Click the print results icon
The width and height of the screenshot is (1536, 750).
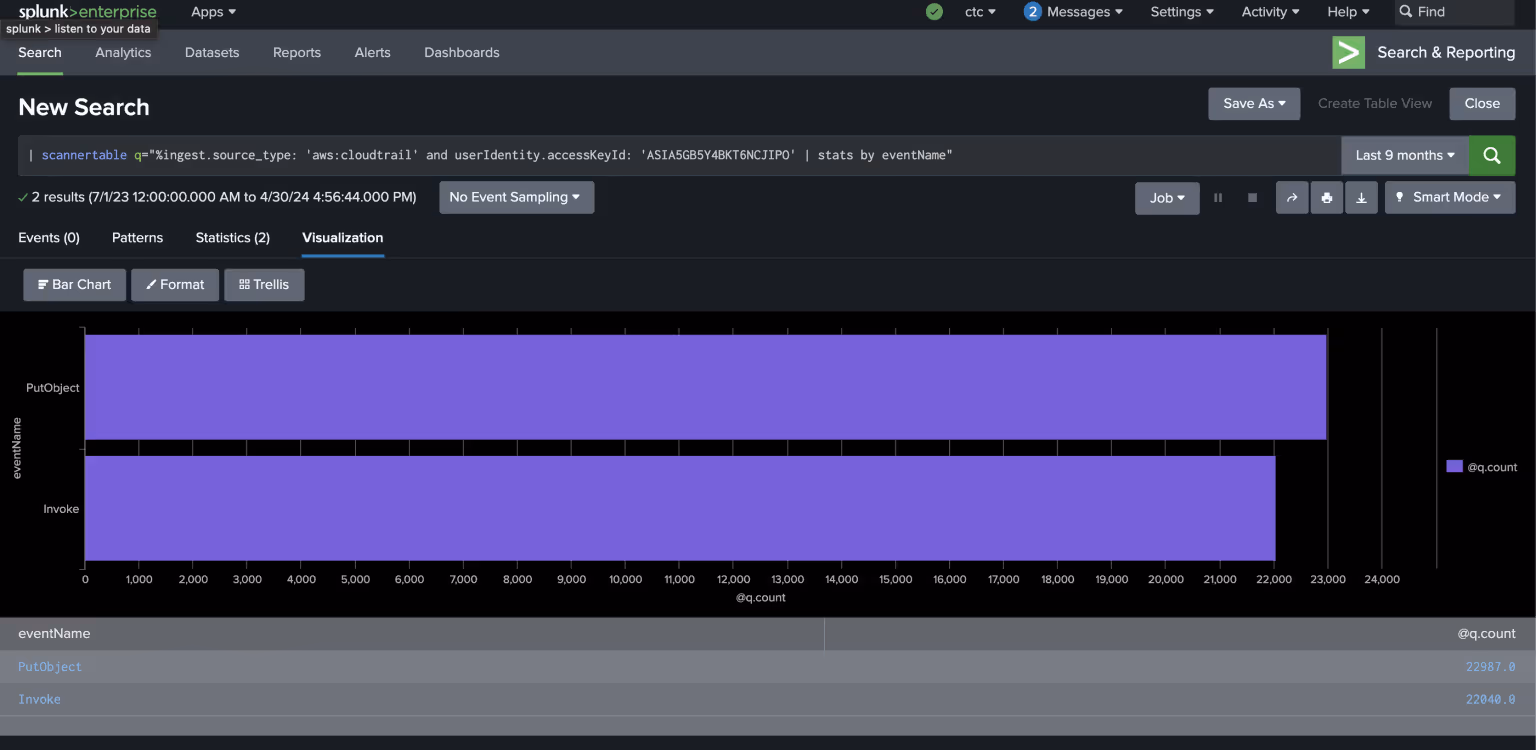tap(1327, 198)
